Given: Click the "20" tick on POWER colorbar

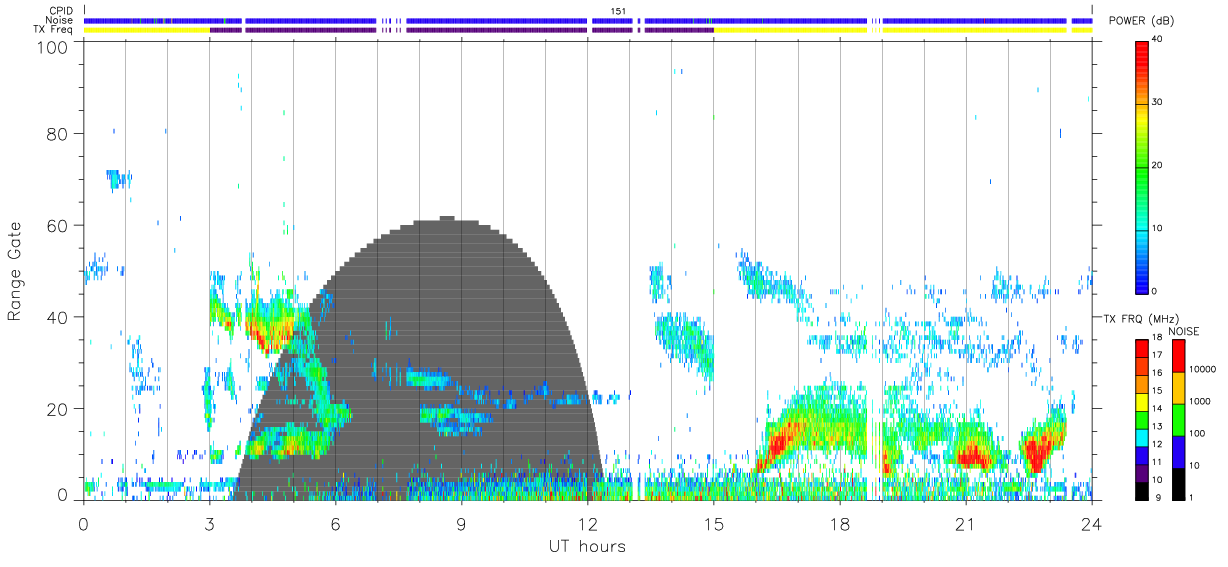Looking at the screenshot, I should pyautogui.click(x=1157, y=166).
